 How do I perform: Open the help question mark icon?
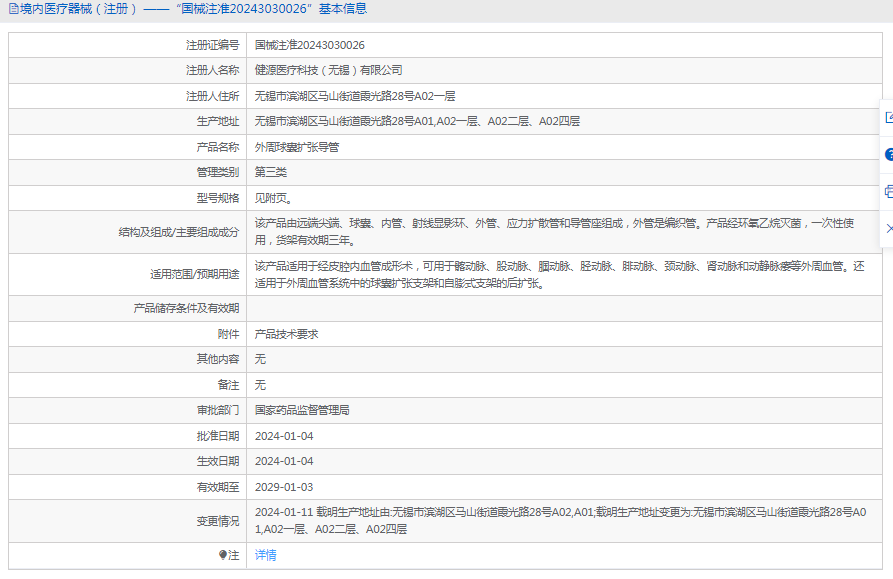pyautogui.click(x=889, y=154)
